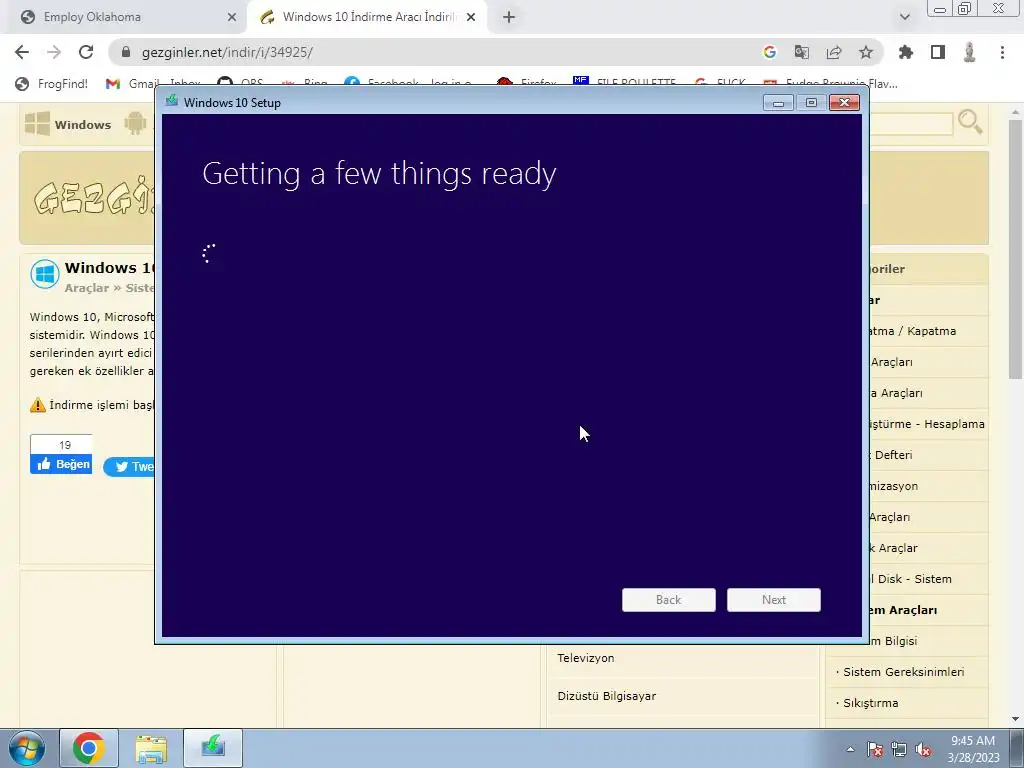Screen dimensions: 1024x768
Task: Click the webpage vertical scrollbar thumb
Action: pyautogui.click(x=1015, y=248)
